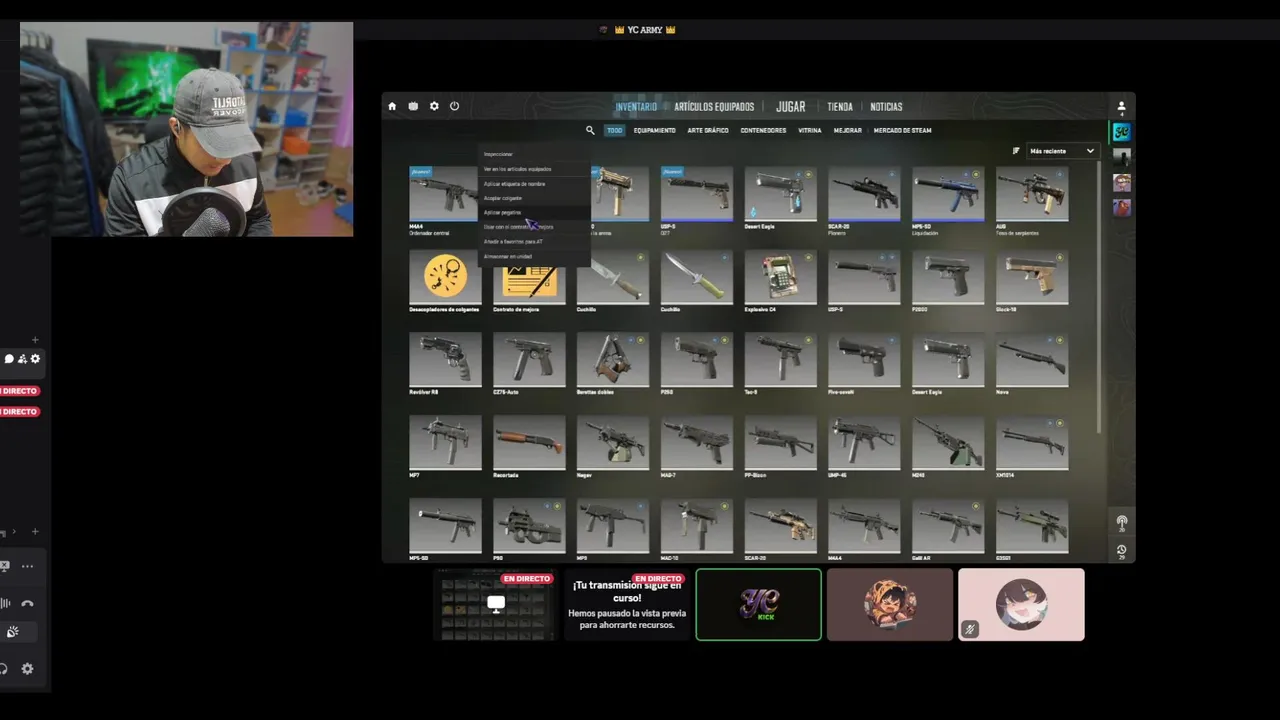This screenshot has height=720, width=1280.
Task: Open the paused stream preview message tile
Action: pyautogui.click(x=627, y=604)
